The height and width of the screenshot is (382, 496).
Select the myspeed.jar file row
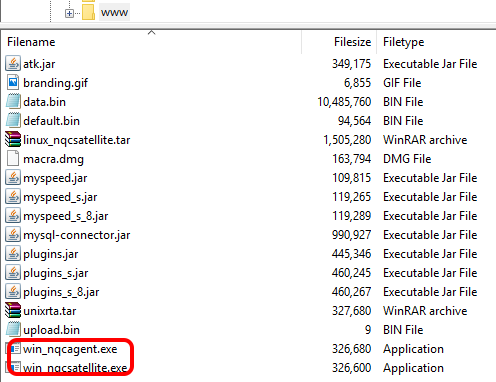pos(248,178)
